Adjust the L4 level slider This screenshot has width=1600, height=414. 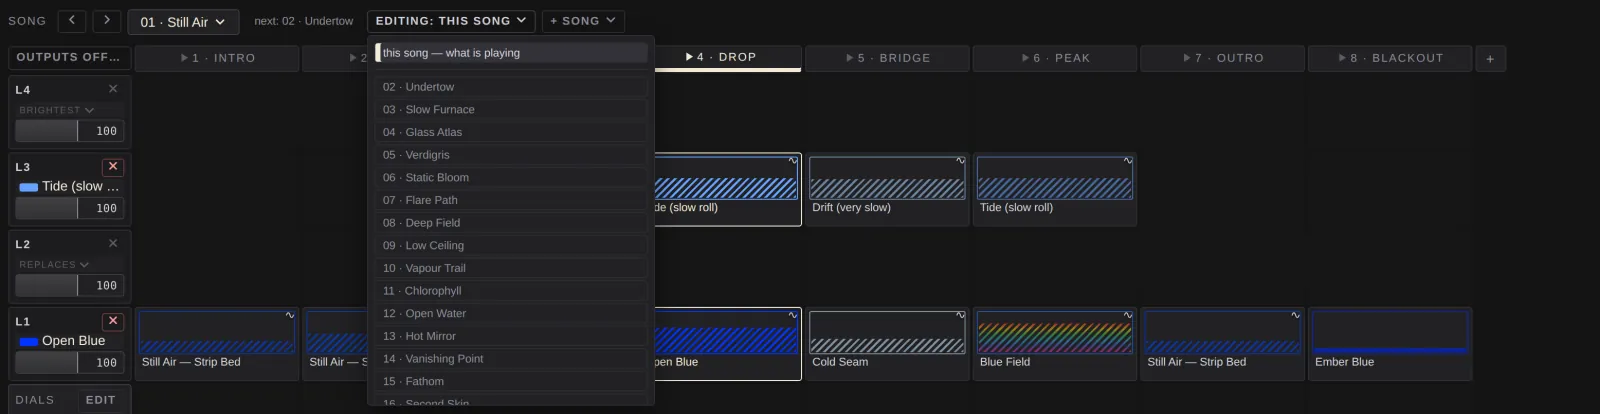click(47, 131)
